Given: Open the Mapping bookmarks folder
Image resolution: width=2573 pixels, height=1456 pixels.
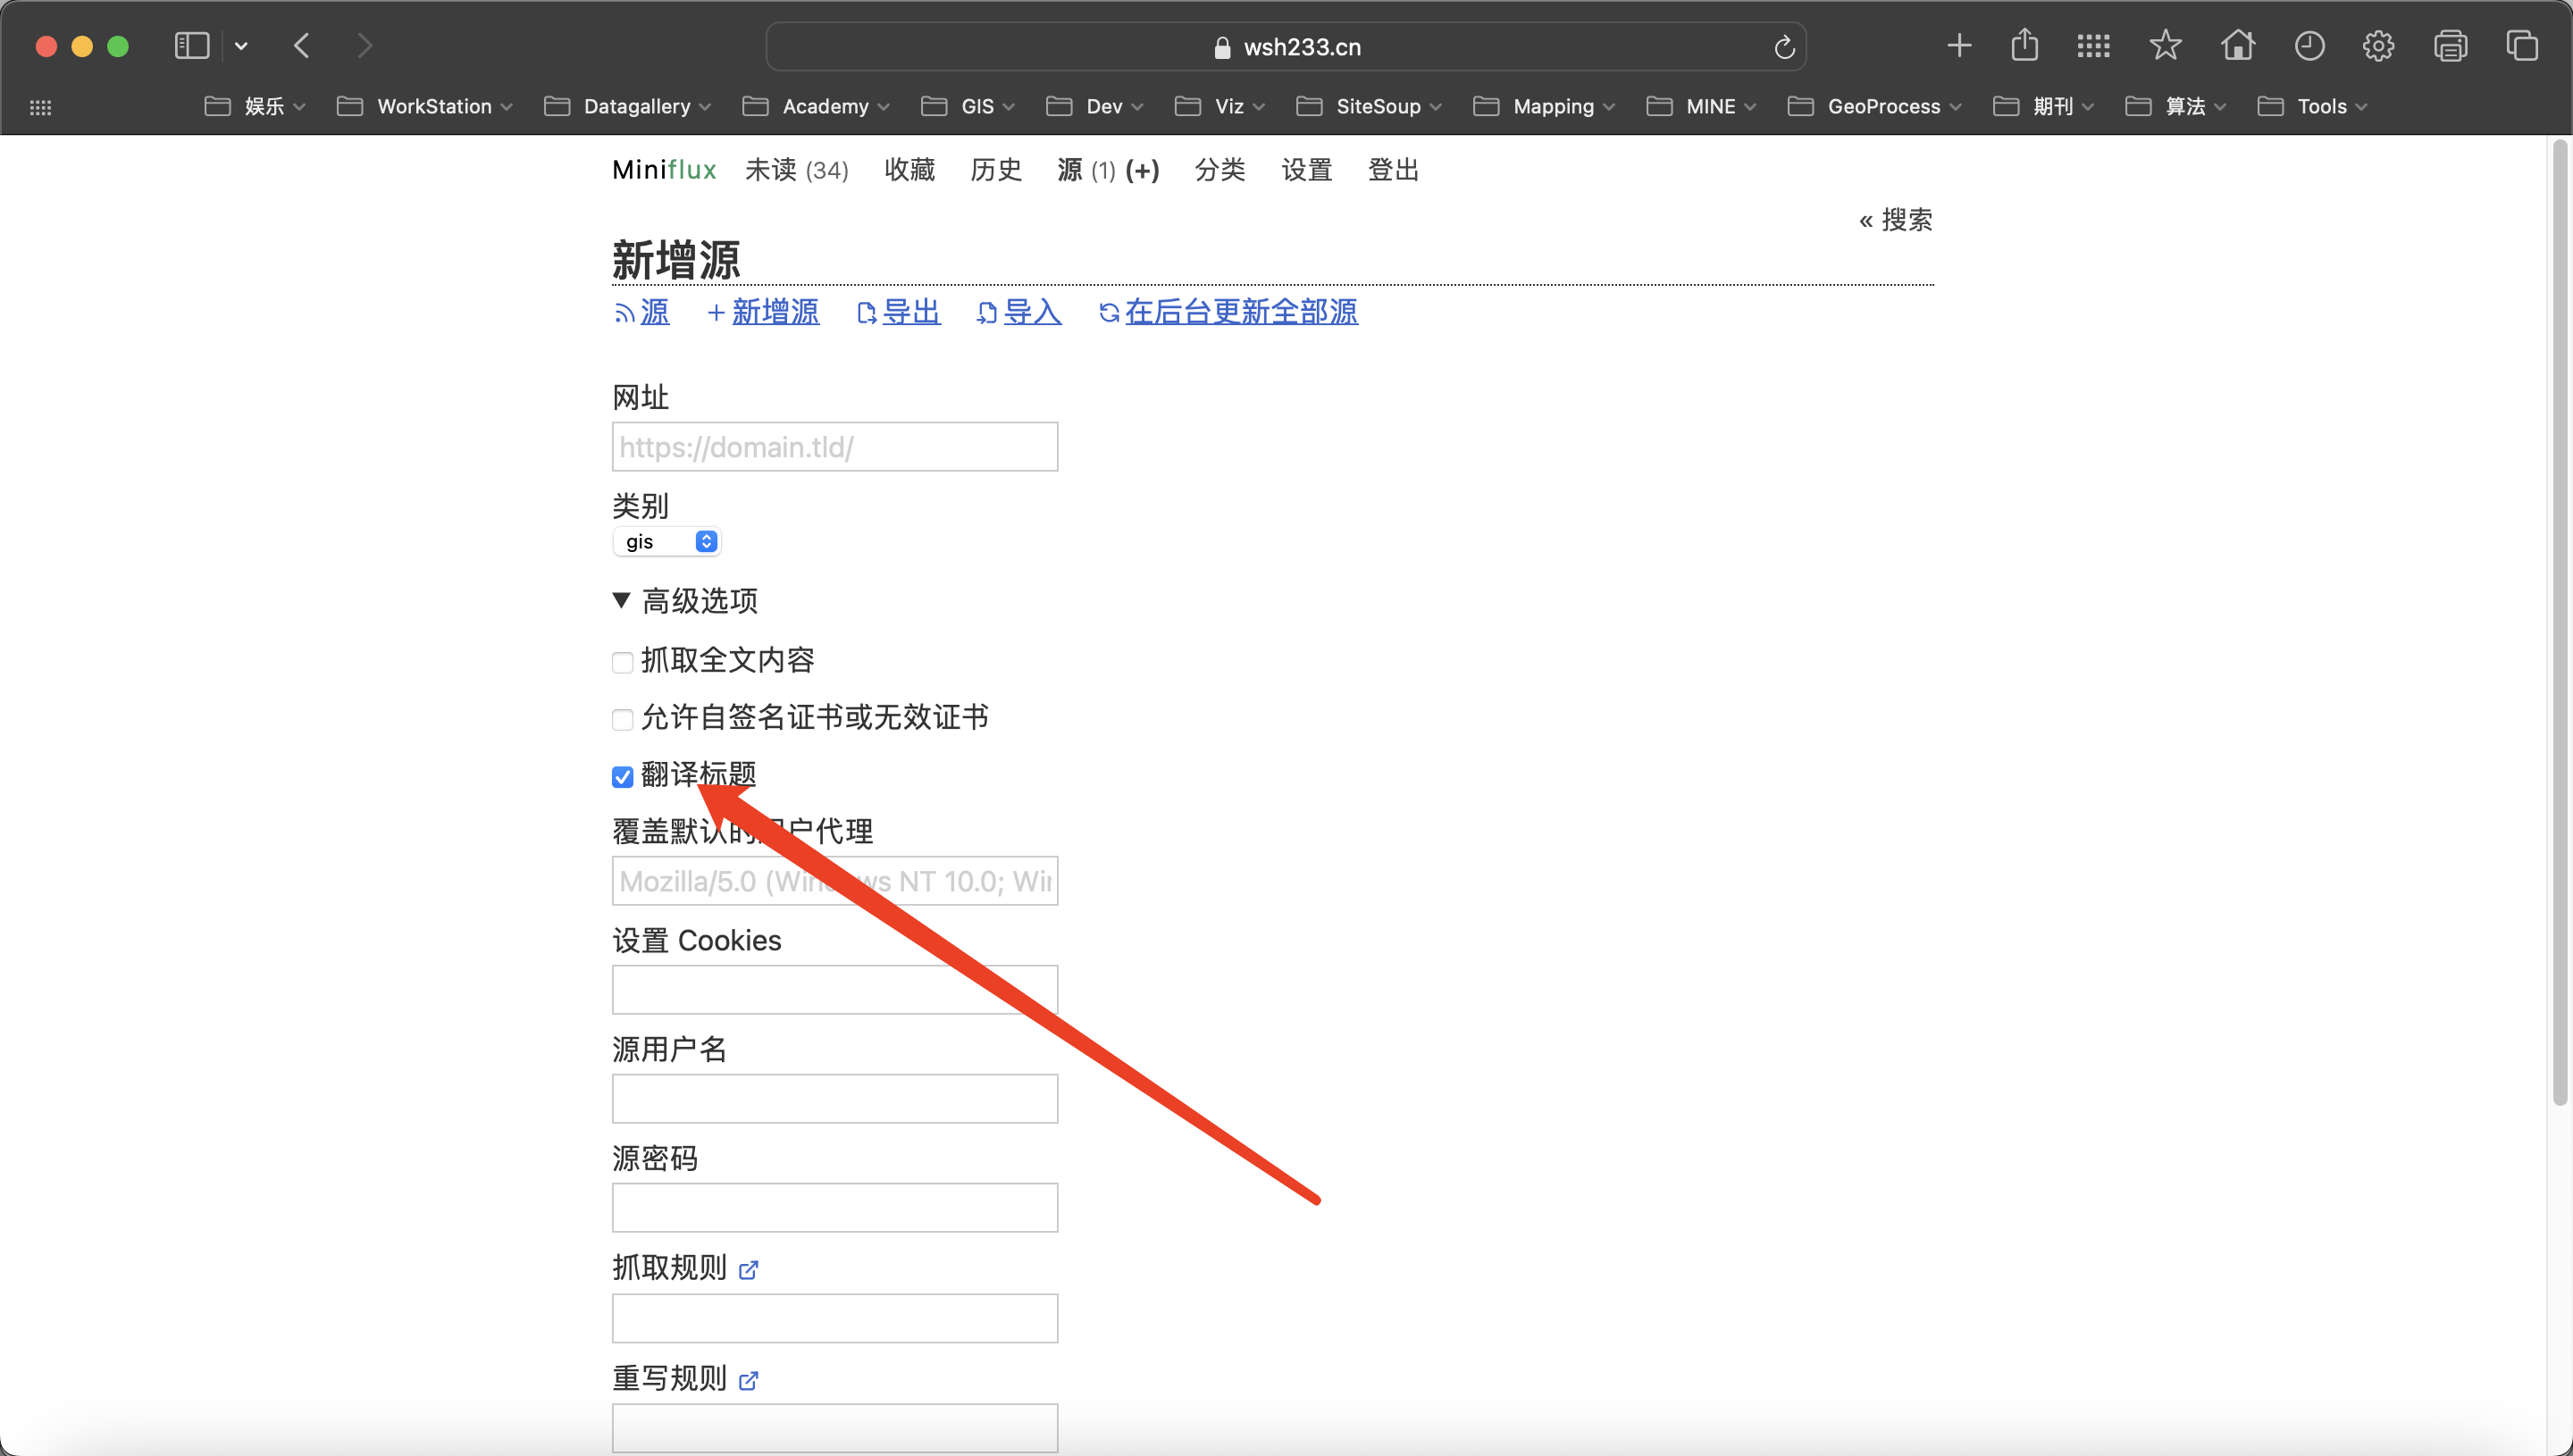Looking at the screenshot, I should 1543,106.
